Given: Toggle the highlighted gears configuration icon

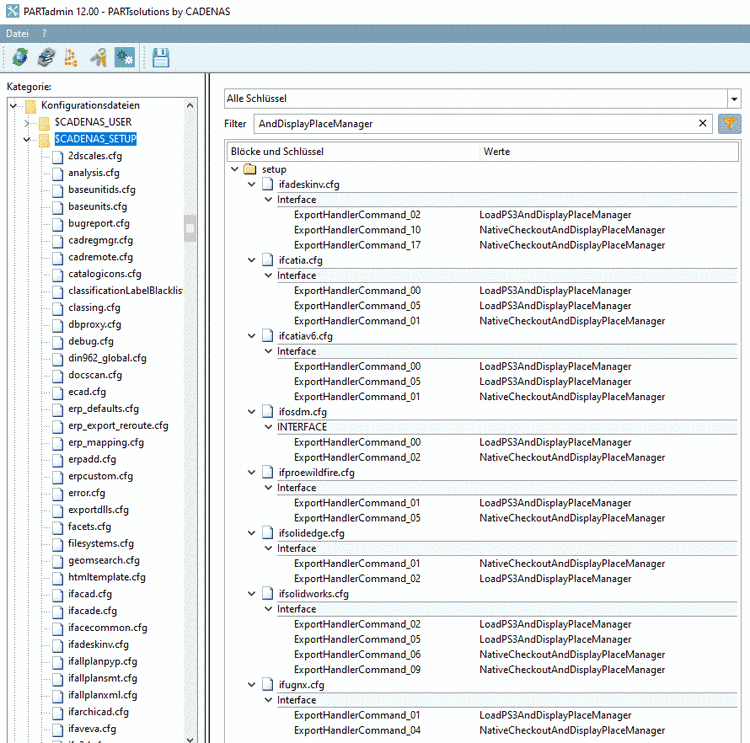Looking at the screenshot, I should click(x=125, y=59).
